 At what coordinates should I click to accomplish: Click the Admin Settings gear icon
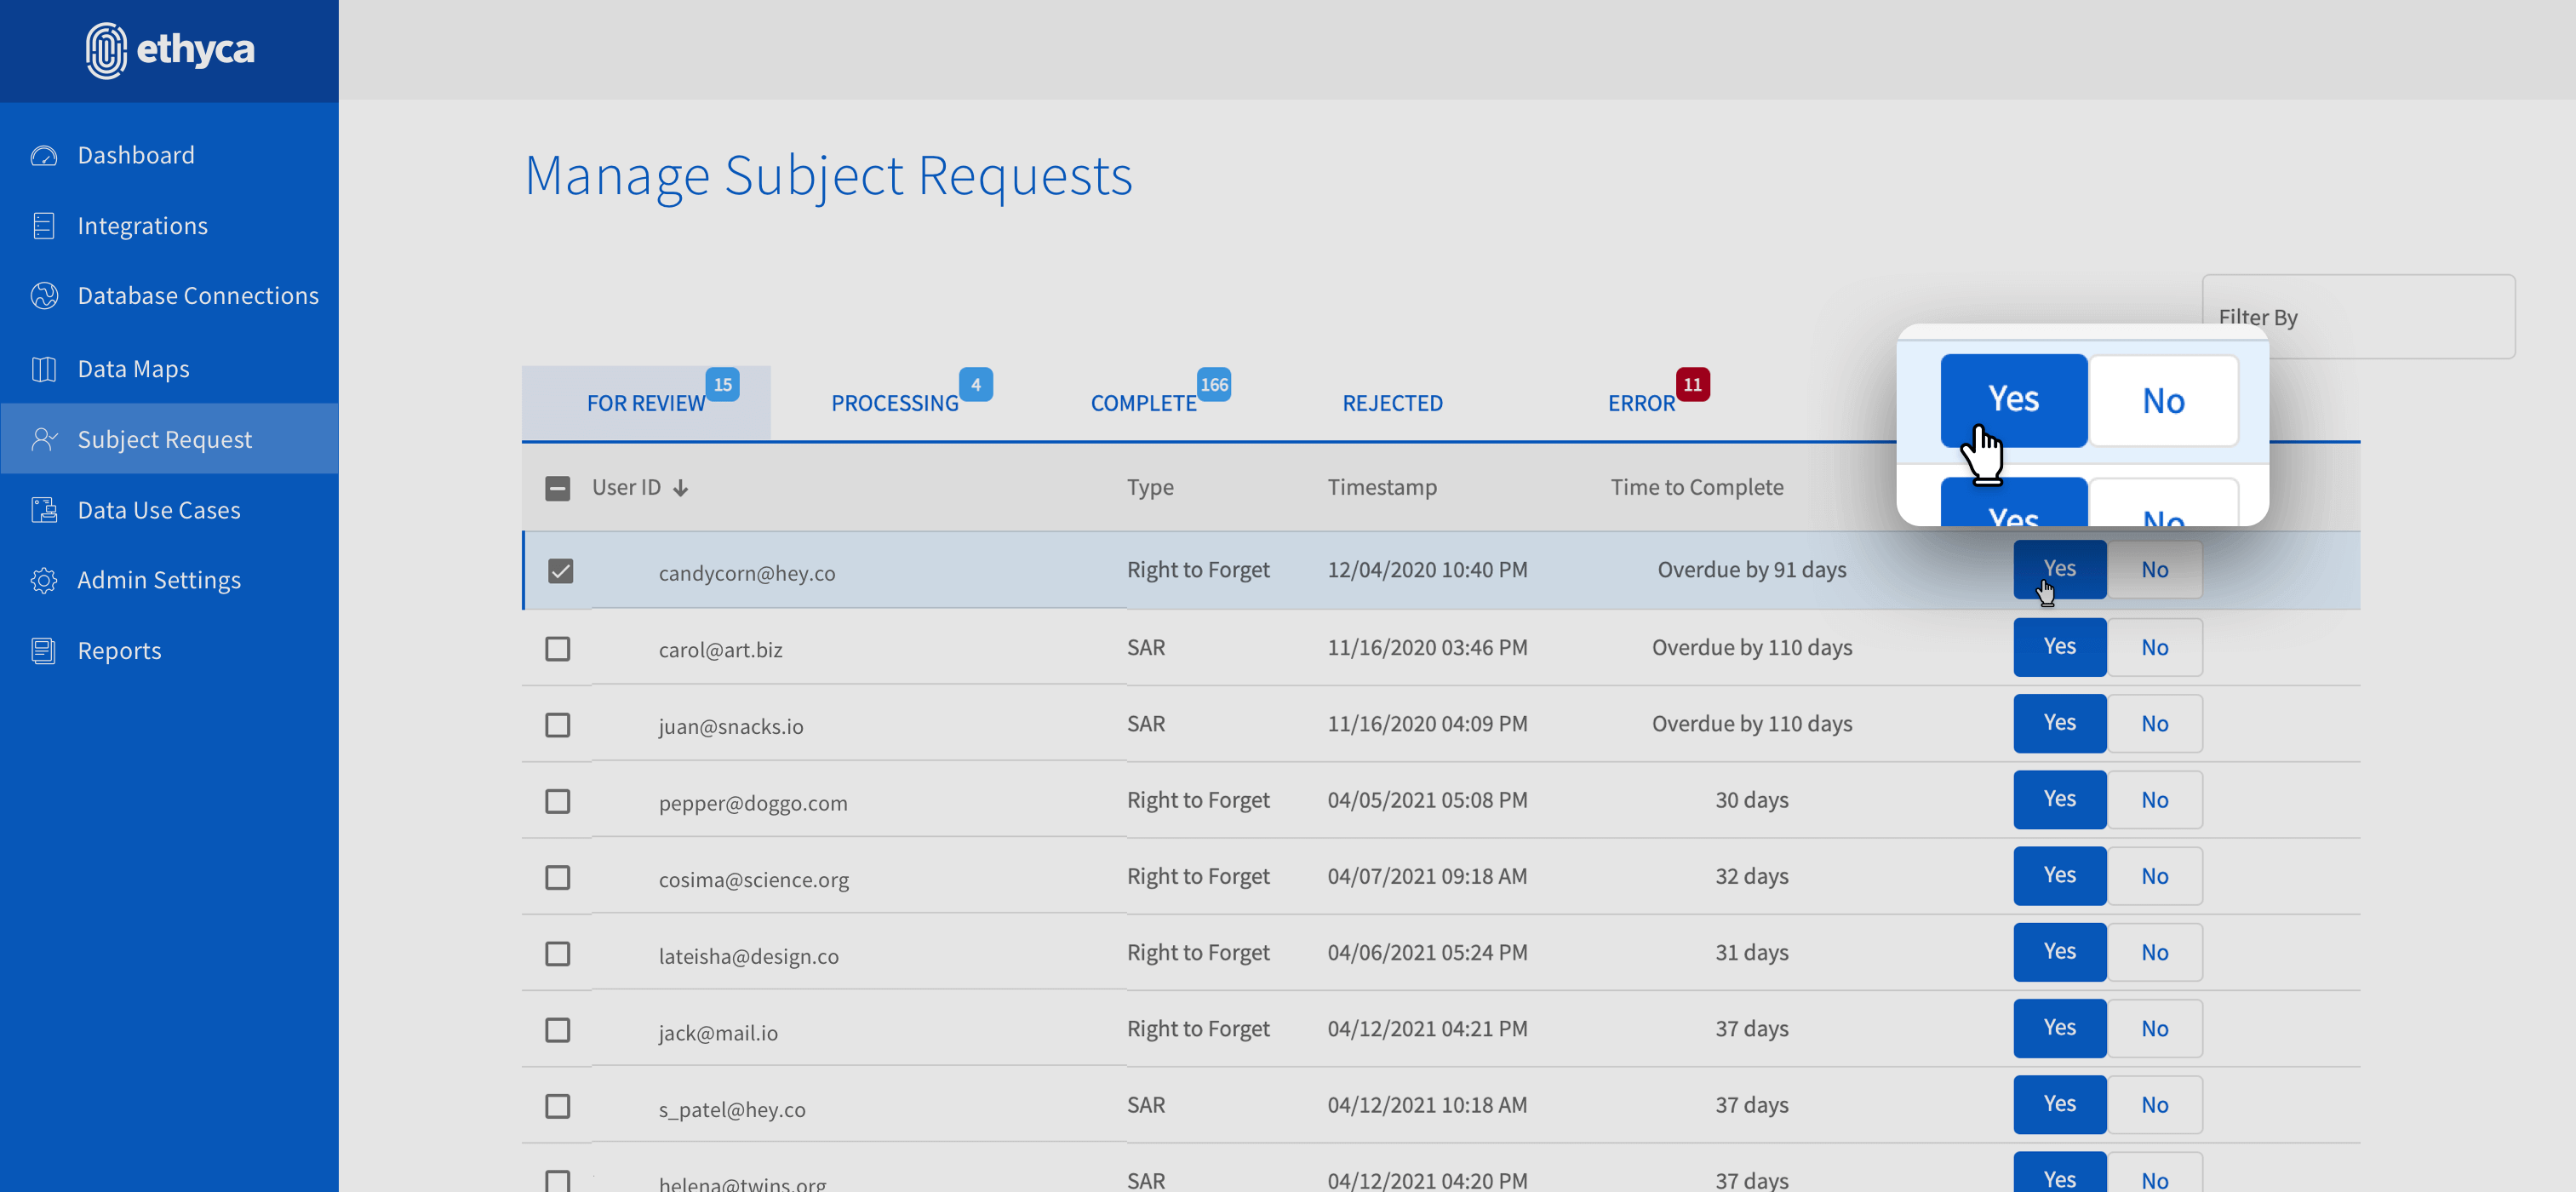click(44, 580)
